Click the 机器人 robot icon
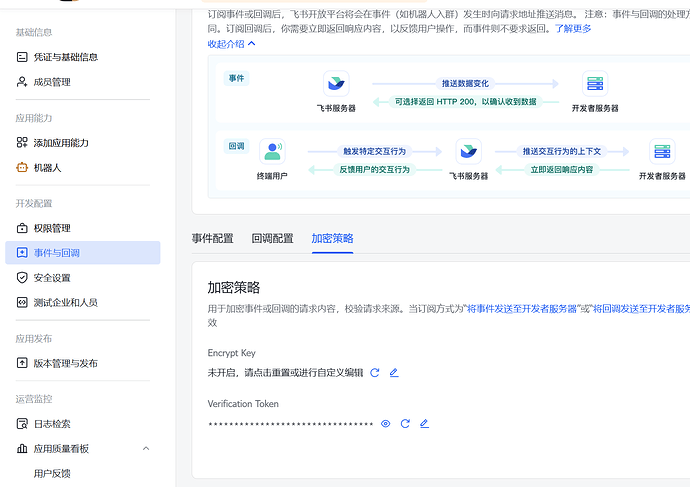This screenshot has width=690, height=487. 22,168
